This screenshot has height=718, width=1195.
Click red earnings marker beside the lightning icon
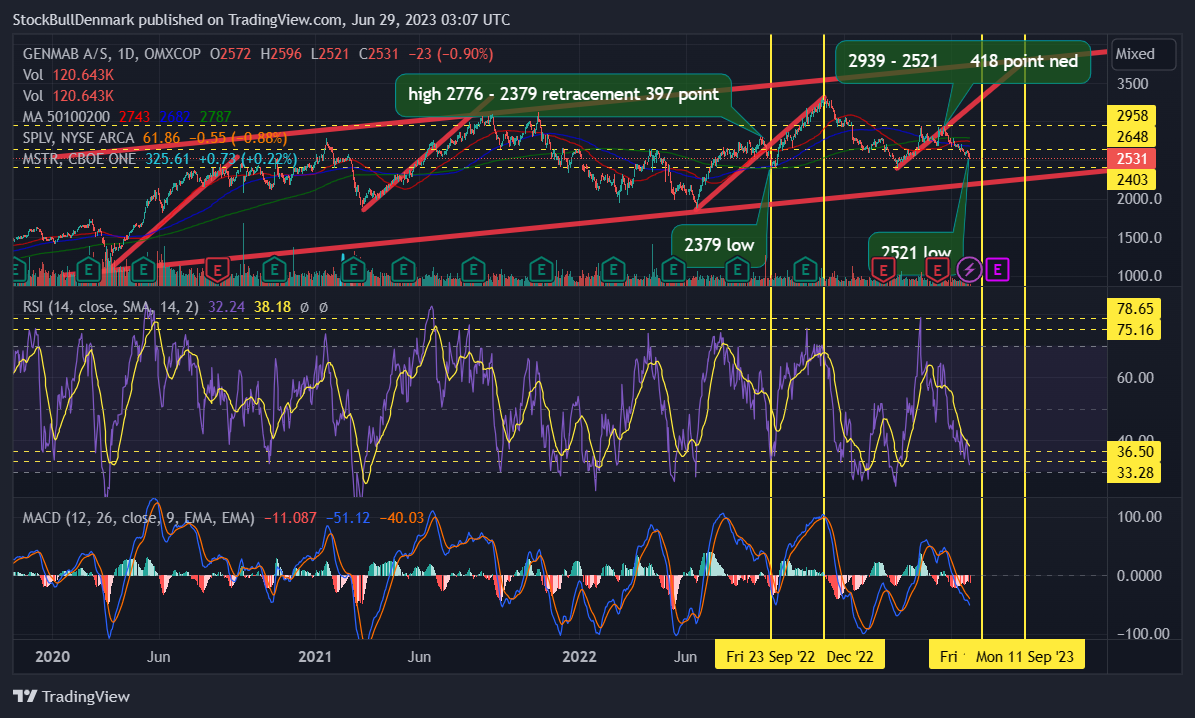937,269
